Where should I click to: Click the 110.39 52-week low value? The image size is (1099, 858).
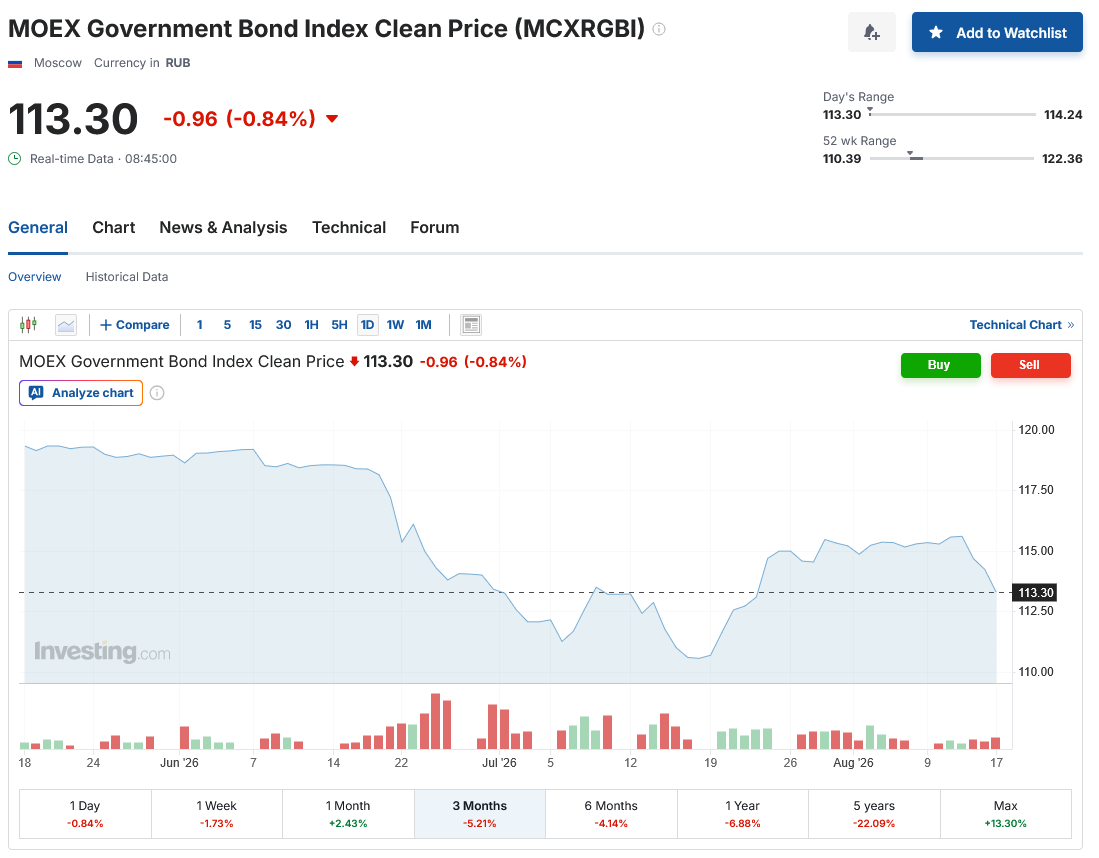[x=842, y=158]
